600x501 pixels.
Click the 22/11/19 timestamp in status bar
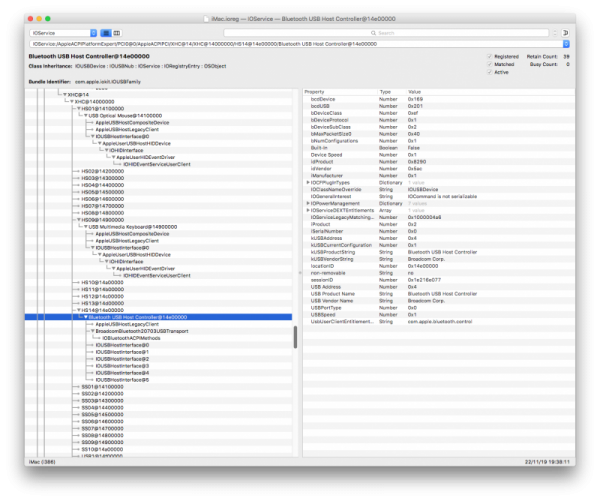tap(547, 462)
